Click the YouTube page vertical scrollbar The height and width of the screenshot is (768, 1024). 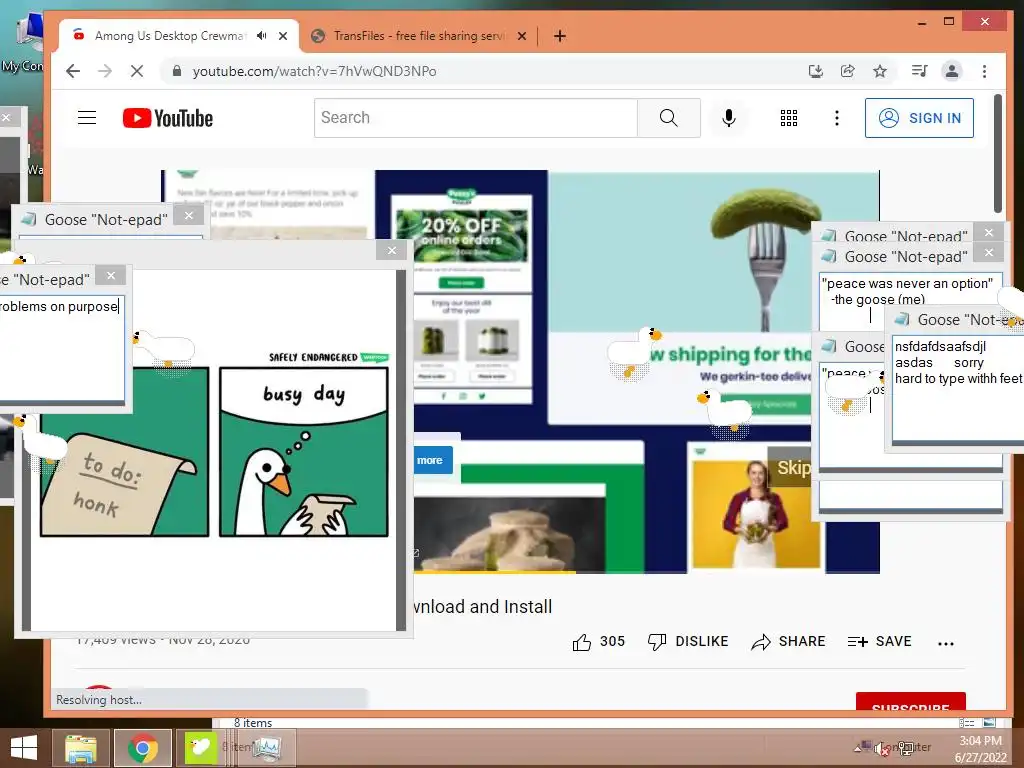pos(997,154)
